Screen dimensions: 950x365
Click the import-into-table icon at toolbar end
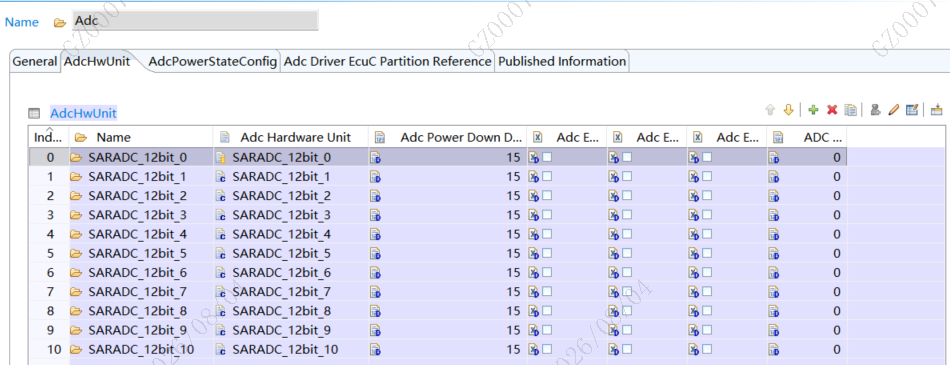click(937, 110)
